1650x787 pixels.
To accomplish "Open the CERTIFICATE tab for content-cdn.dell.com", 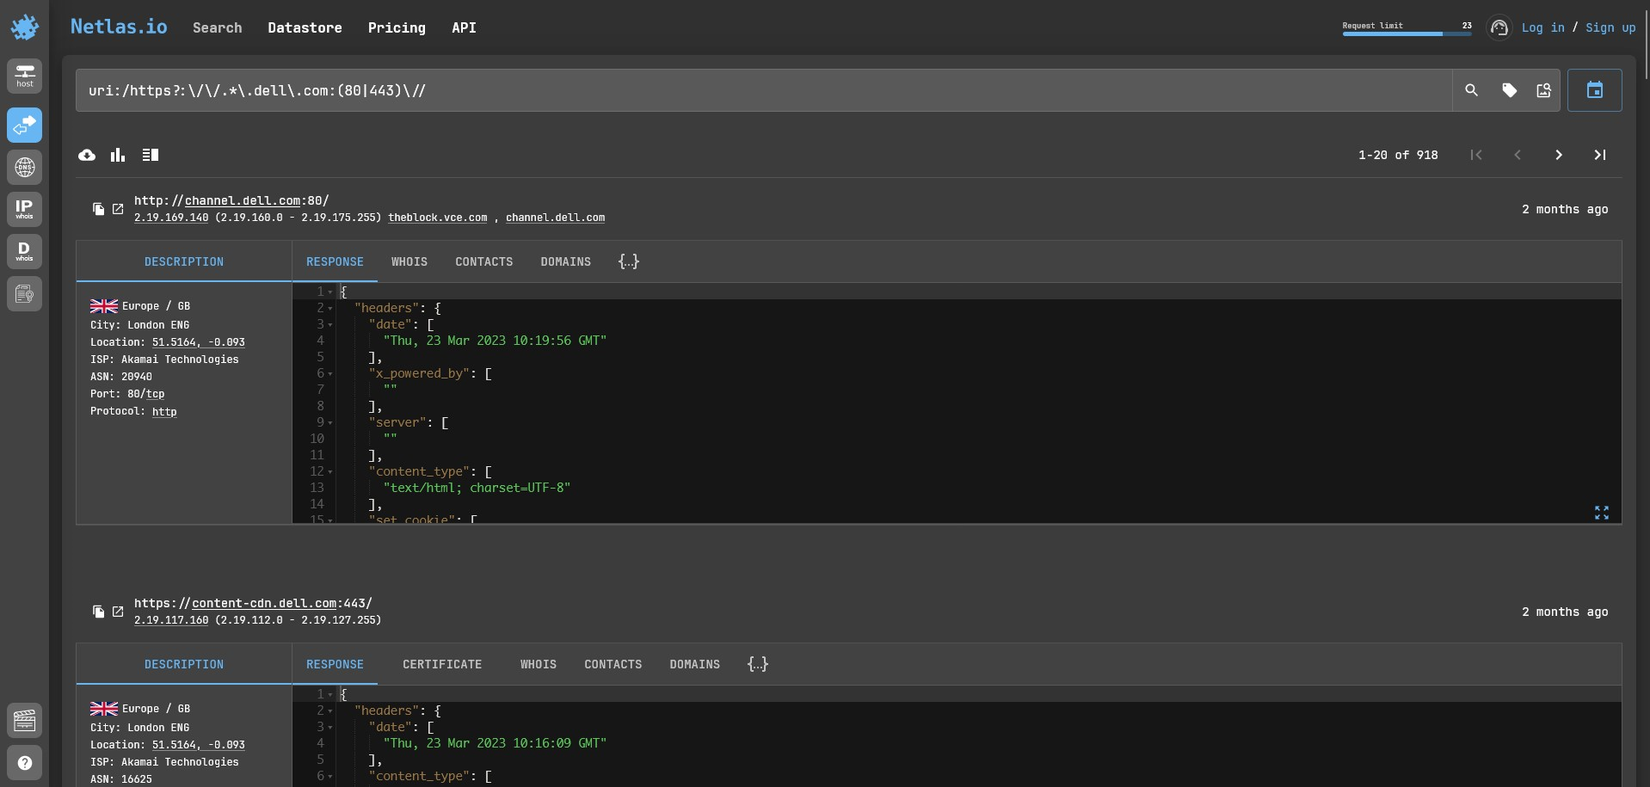I will tap(442, 665).
